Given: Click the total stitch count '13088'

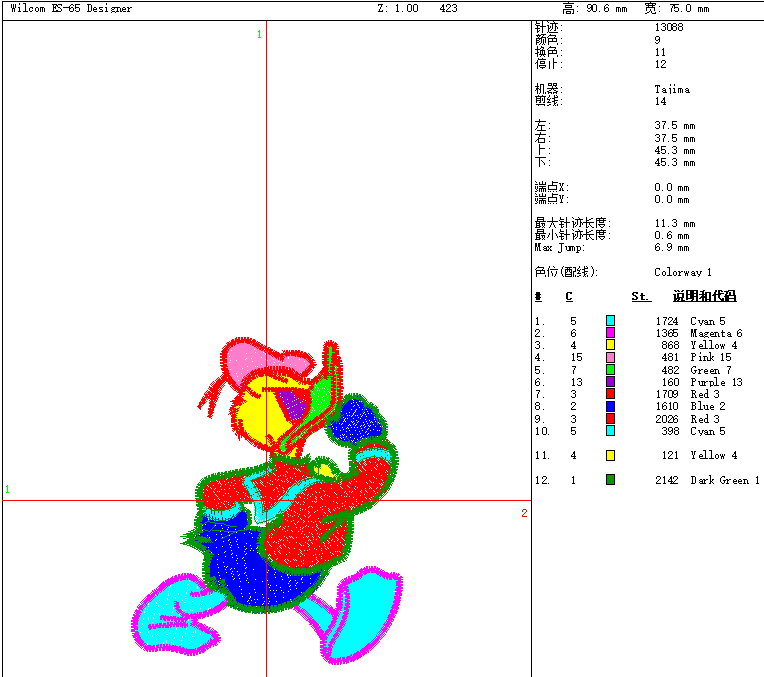Looking at the screenshot, I should coord(668,27).
